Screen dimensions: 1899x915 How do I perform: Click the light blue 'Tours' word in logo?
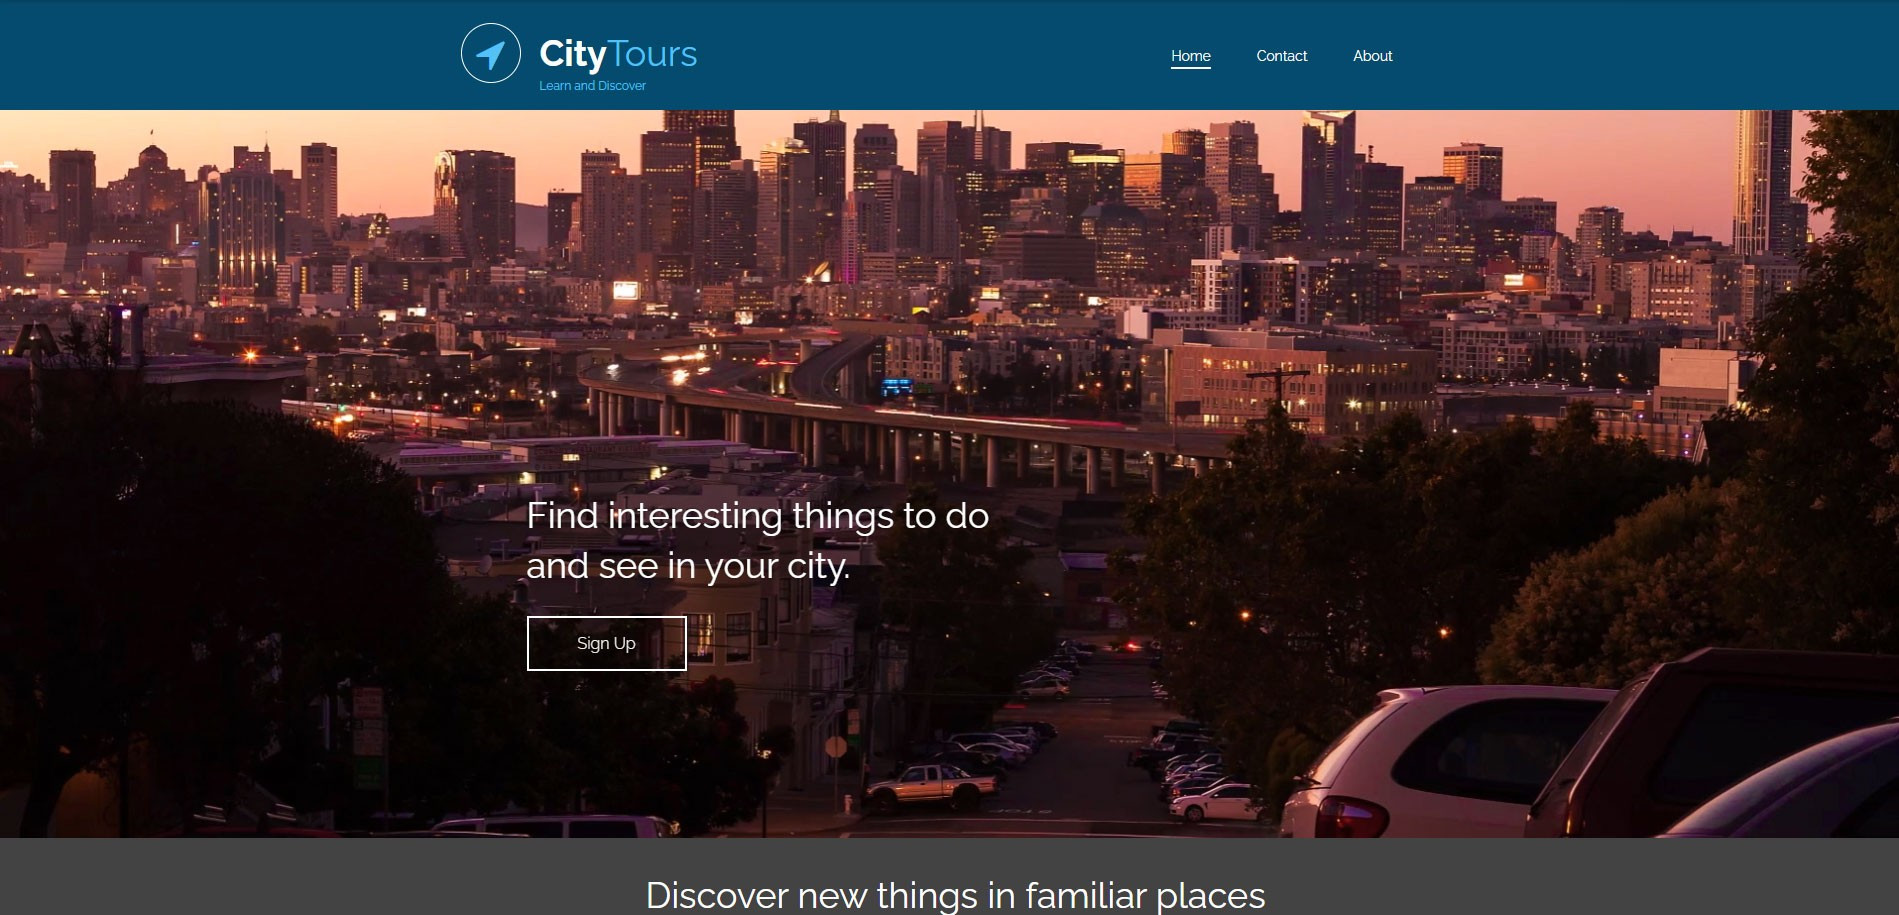(x=653, y=54)
